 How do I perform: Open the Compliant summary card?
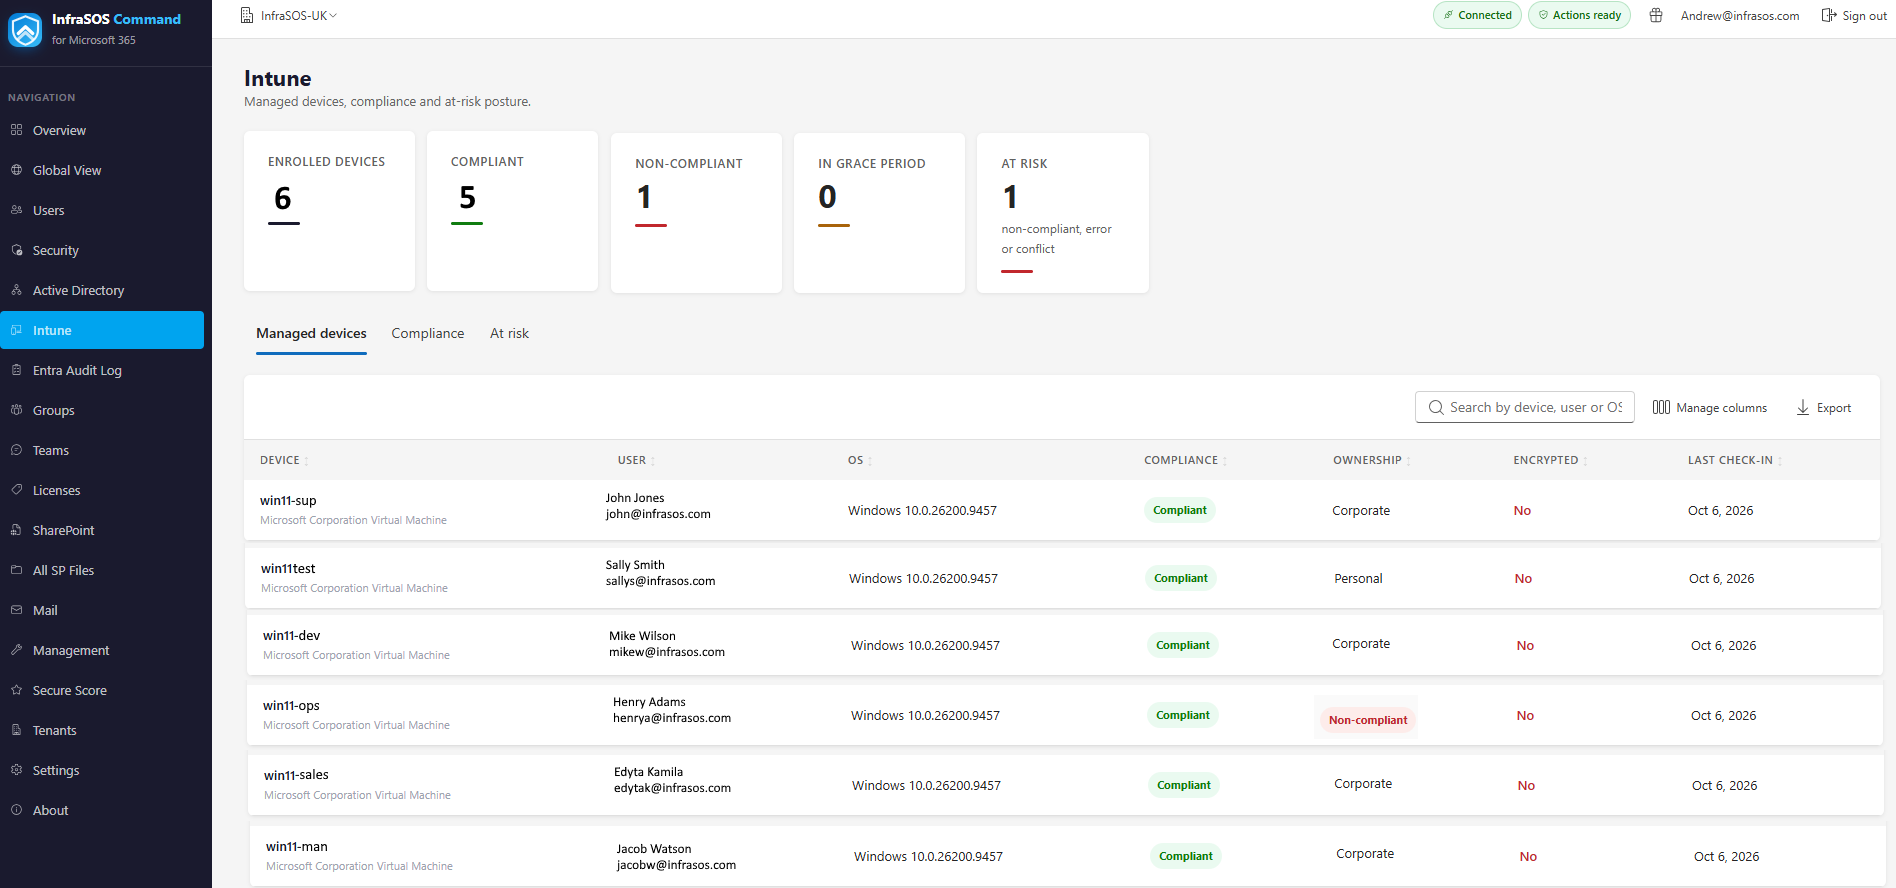click(x=512, y=211)
